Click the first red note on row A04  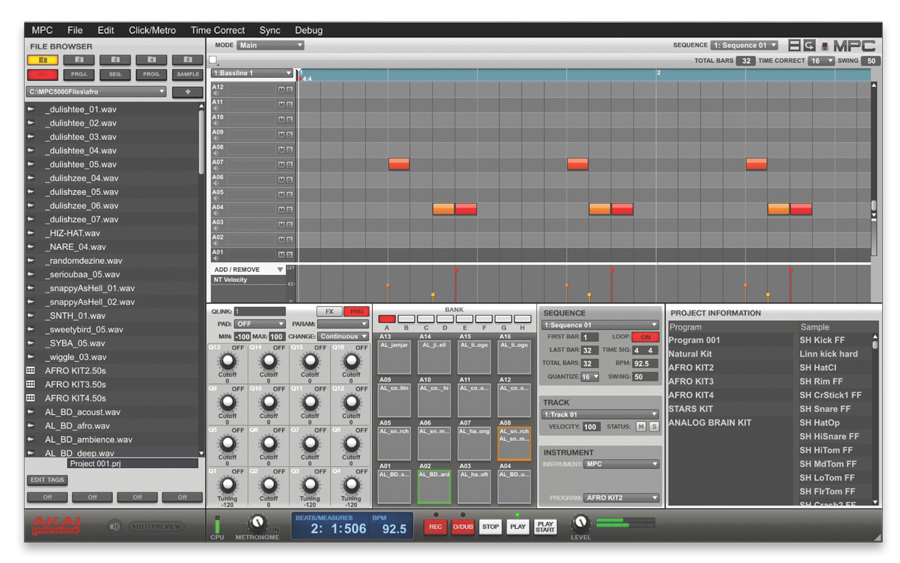466,209
